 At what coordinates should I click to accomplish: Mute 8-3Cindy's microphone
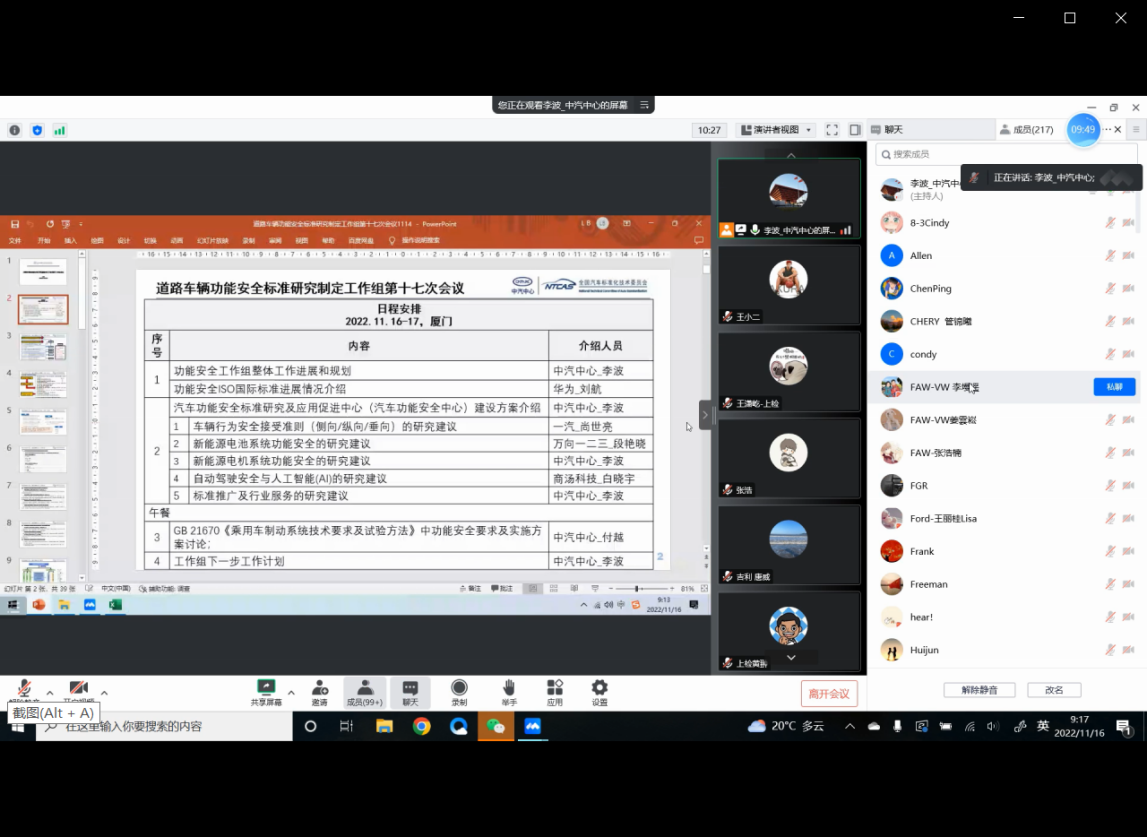coord(1109,222)
